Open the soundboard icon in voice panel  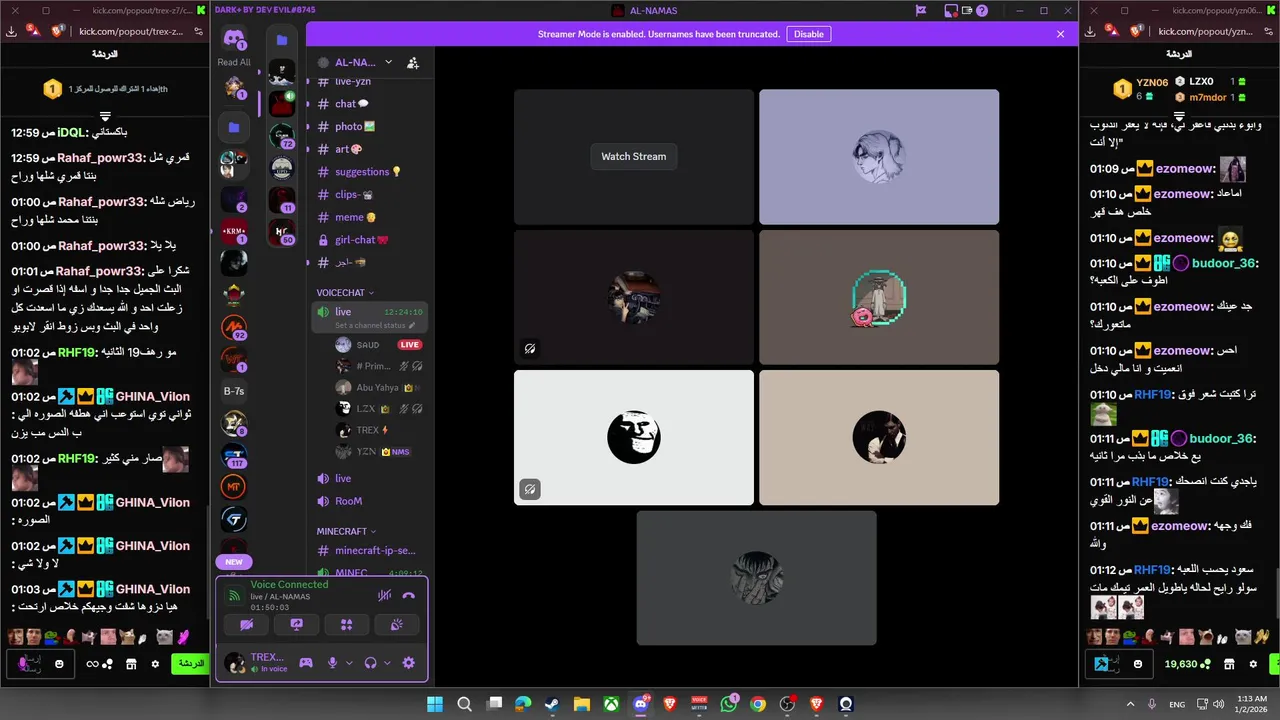396,624
